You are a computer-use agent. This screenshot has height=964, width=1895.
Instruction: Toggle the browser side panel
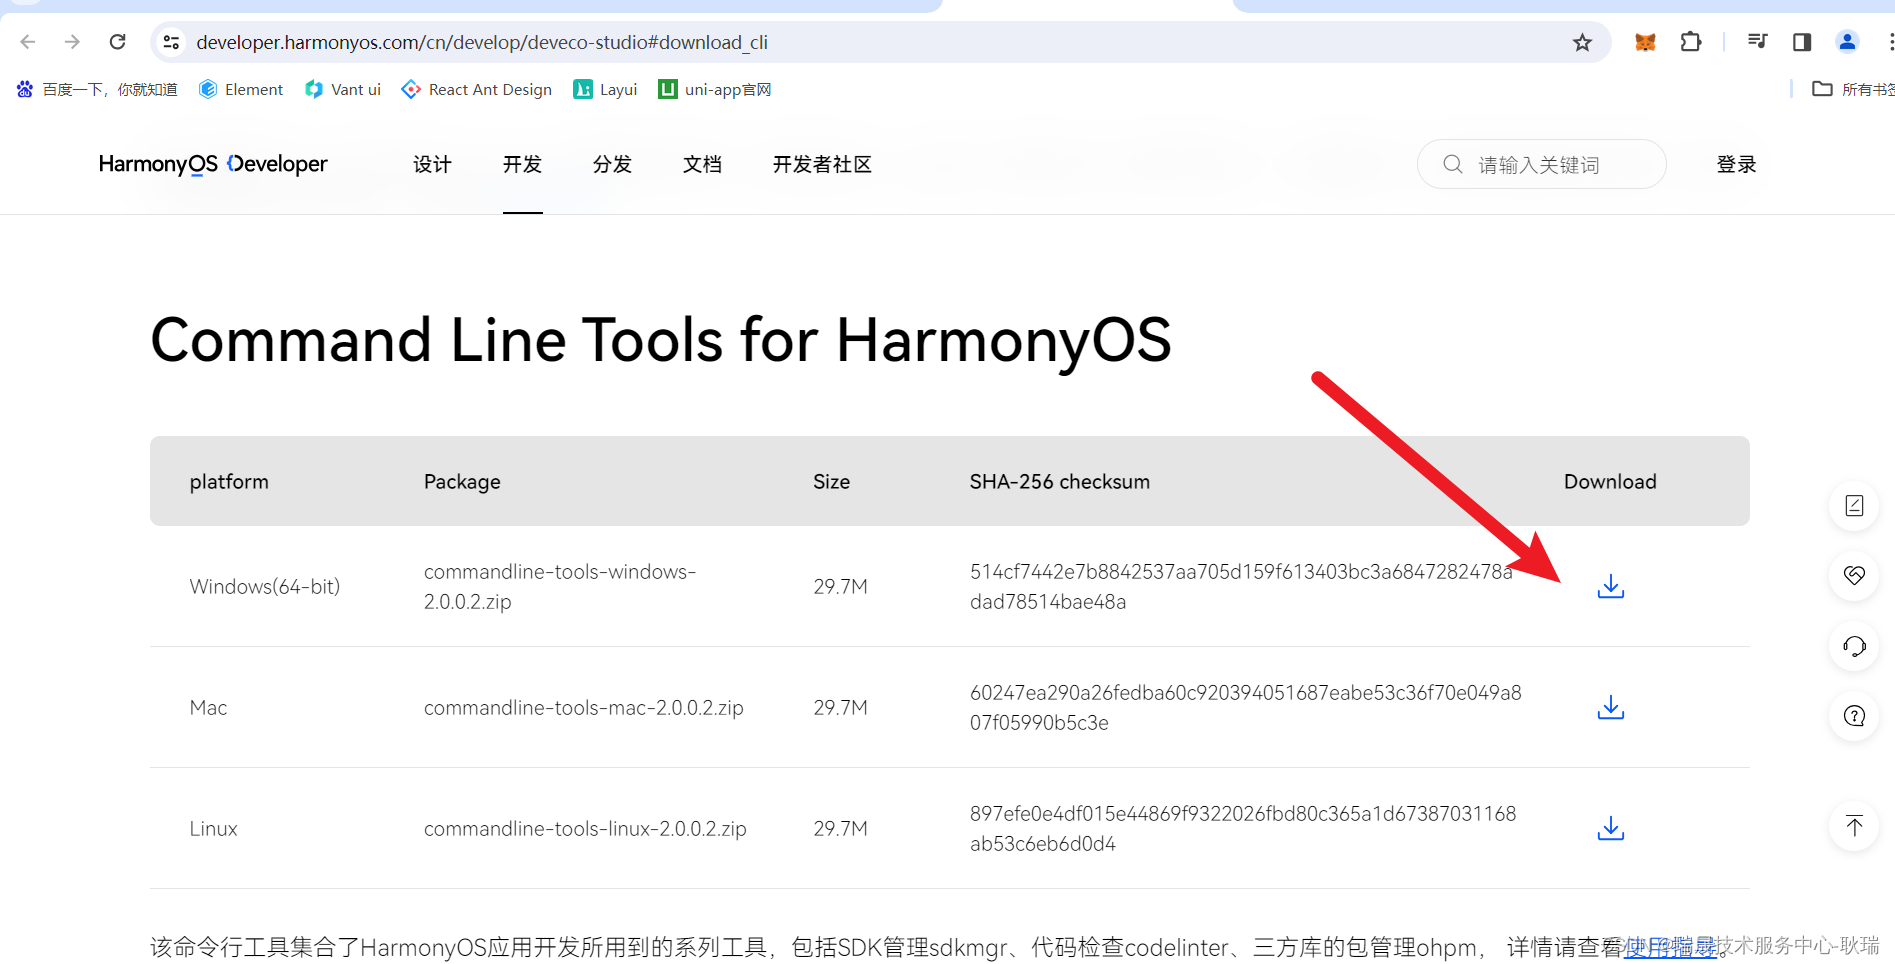(1802, 42)
